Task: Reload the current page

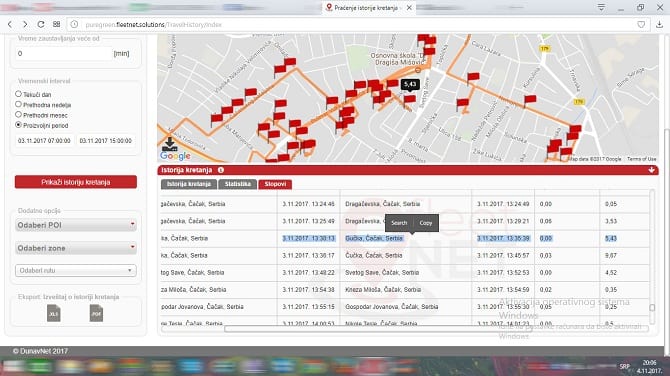Action: (x=41, y=24)
